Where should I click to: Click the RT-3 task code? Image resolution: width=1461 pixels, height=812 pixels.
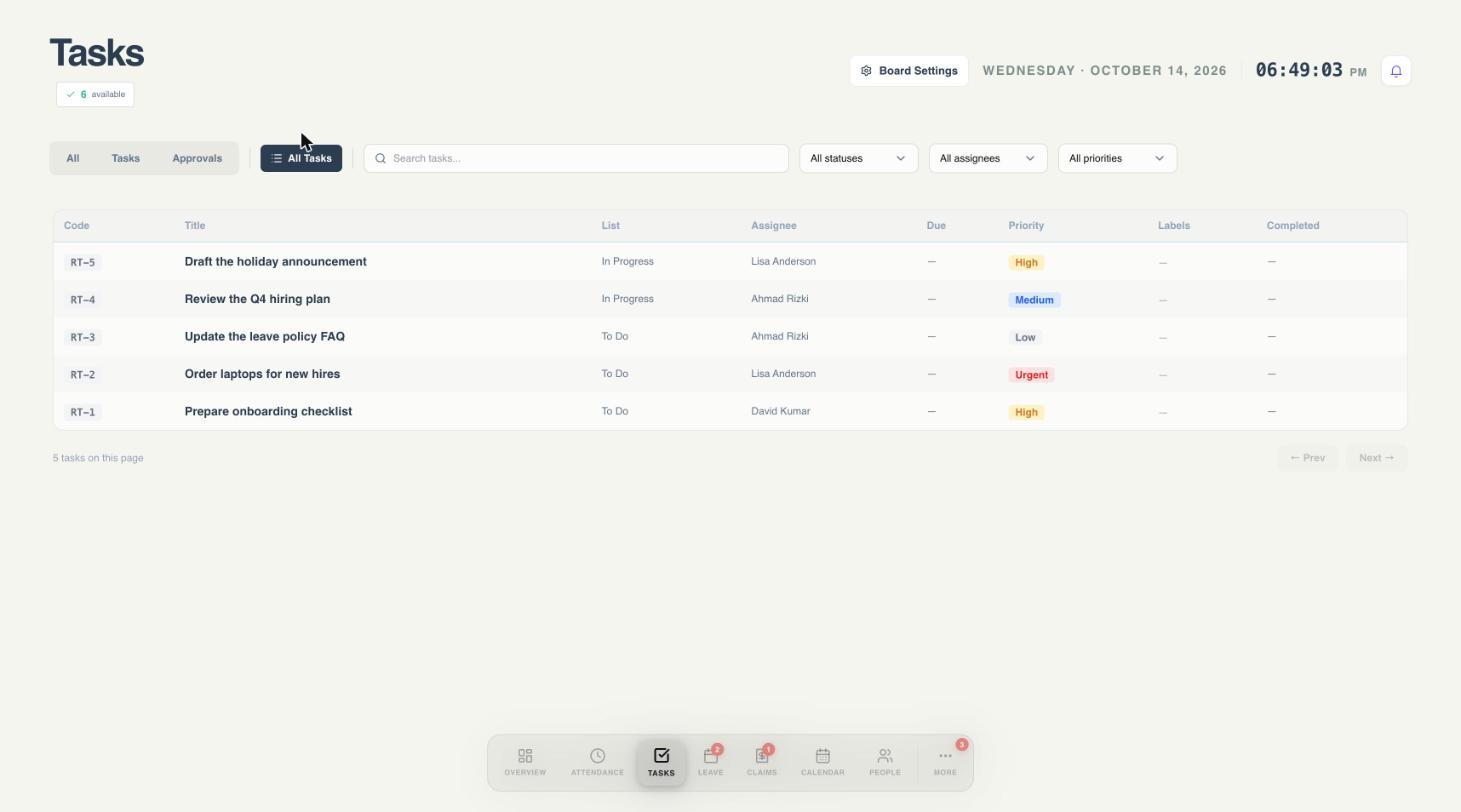pyautogui.click(x=83, y=338)
